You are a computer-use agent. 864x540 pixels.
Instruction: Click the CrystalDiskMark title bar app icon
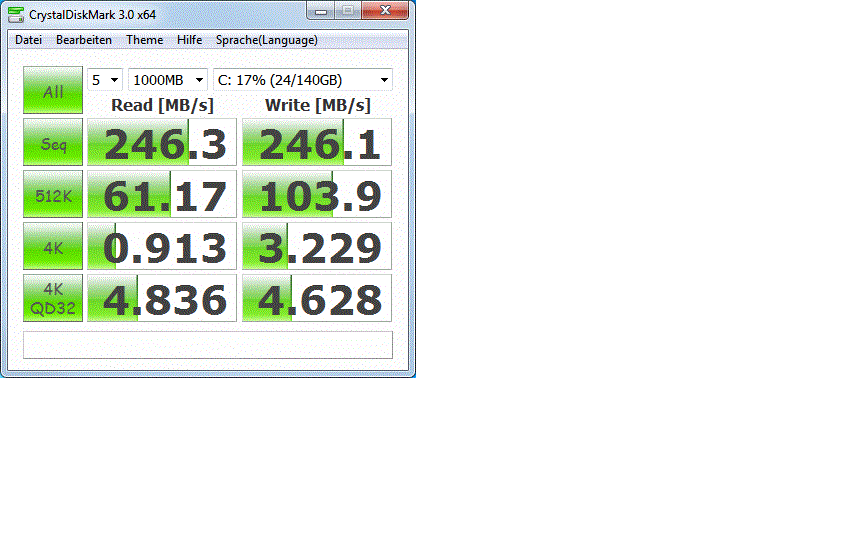15,14
